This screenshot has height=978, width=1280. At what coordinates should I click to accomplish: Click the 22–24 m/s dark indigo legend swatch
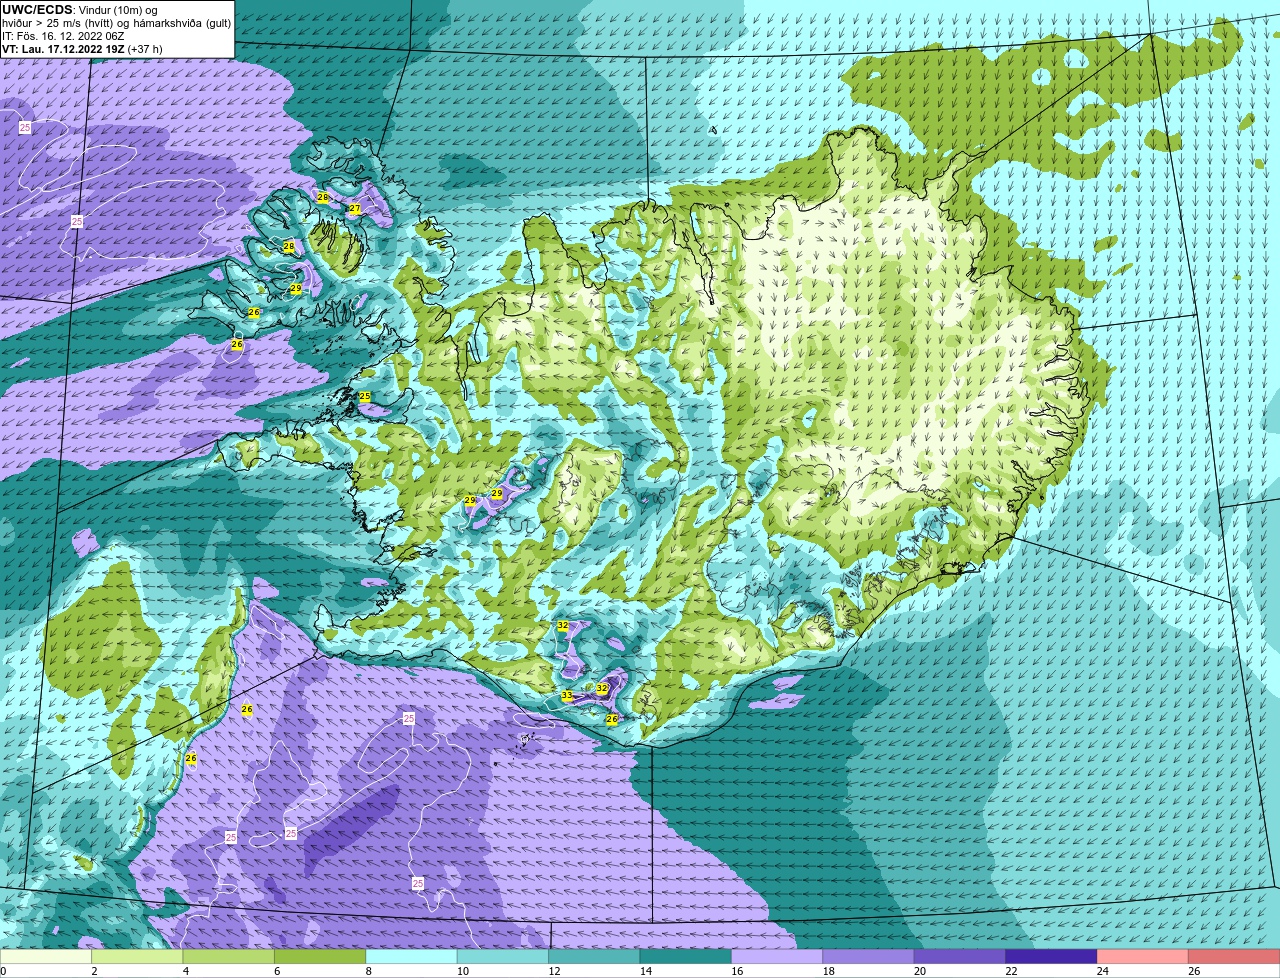click(x=1052, y=957)
